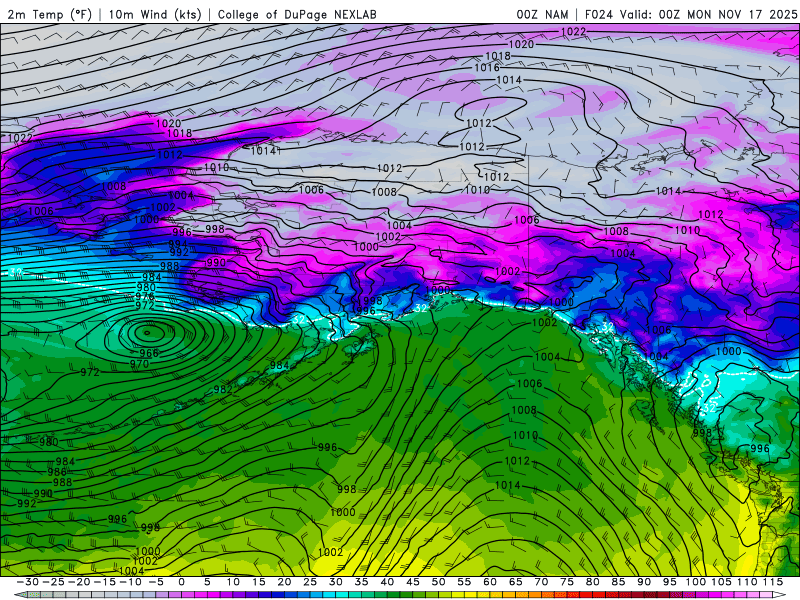Click the "10m Wind (kts)" header label
The width and height of the screenshot is (800, 600).
(155, 14)
